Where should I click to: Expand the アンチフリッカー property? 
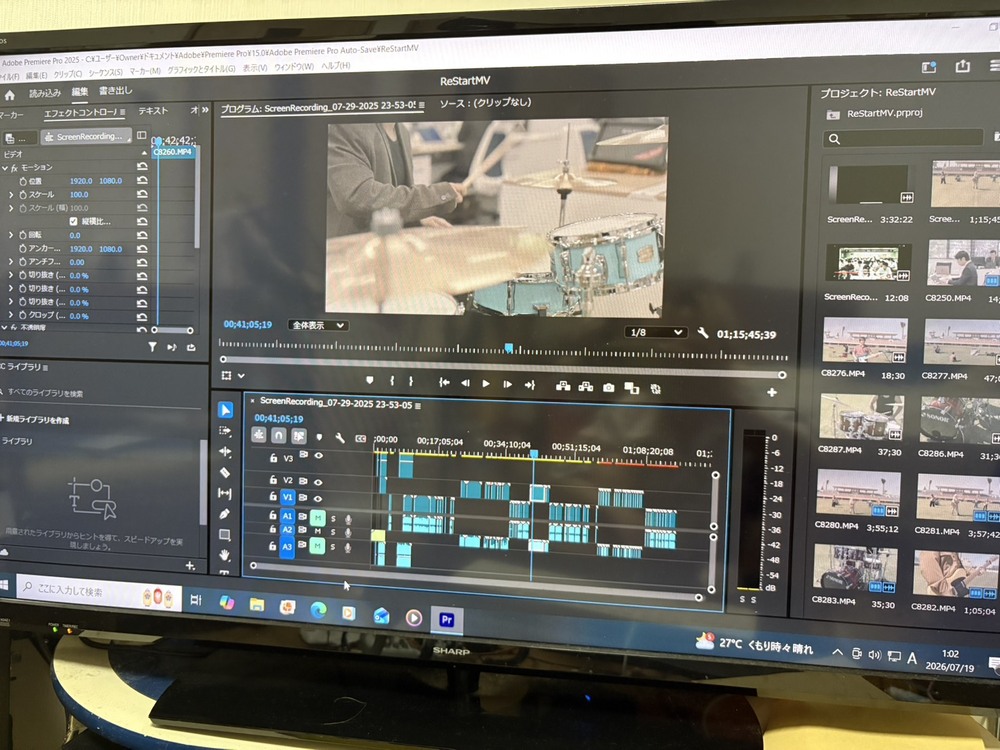click(x=11, y=261)
